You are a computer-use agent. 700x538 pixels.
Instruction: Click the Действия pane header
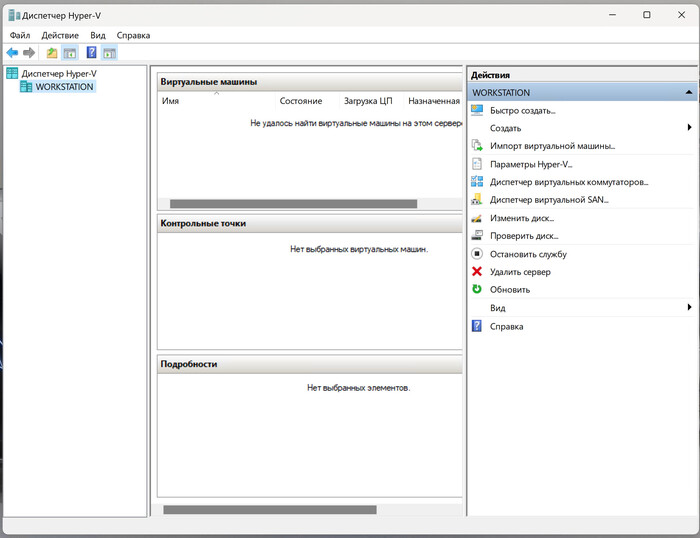coord(582,75)
